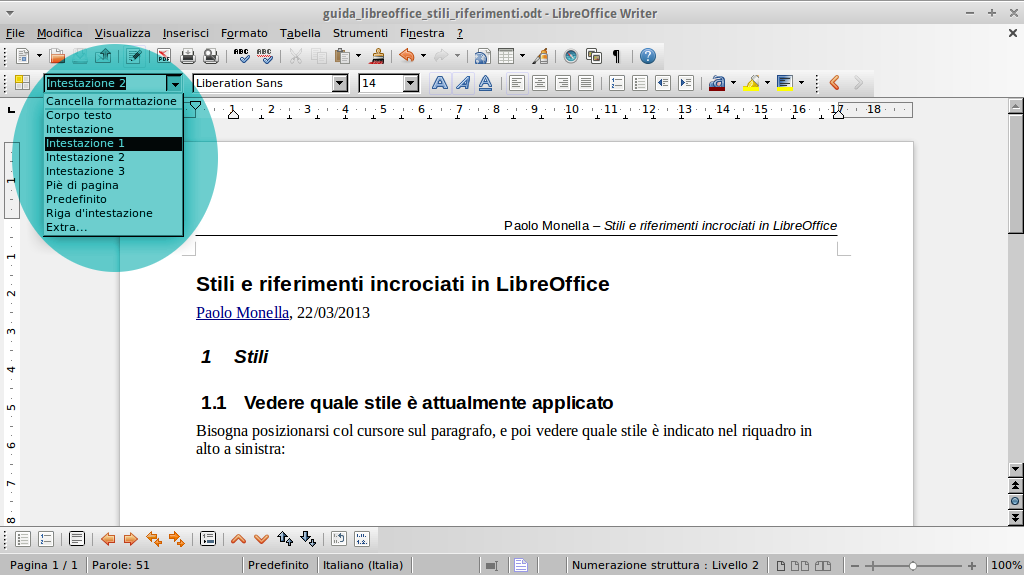Apply yellow paragraph background color
Image resolution: width=1024 pixels, height=575 pixels.
point(785,83)
